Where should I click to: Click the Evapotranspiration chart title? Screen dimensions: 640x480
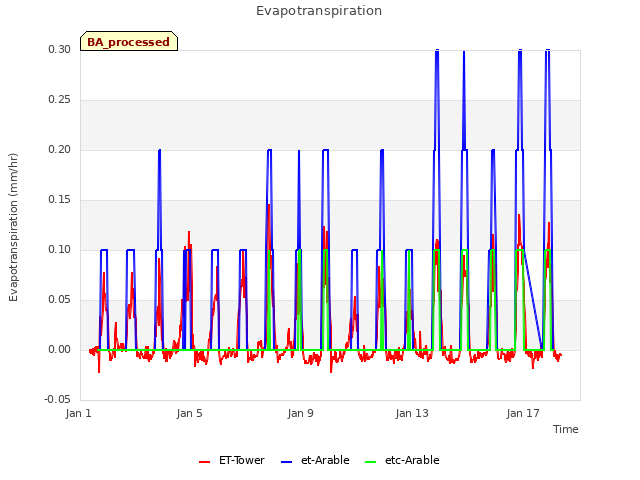pyautogui.click(x=319, y=11)
